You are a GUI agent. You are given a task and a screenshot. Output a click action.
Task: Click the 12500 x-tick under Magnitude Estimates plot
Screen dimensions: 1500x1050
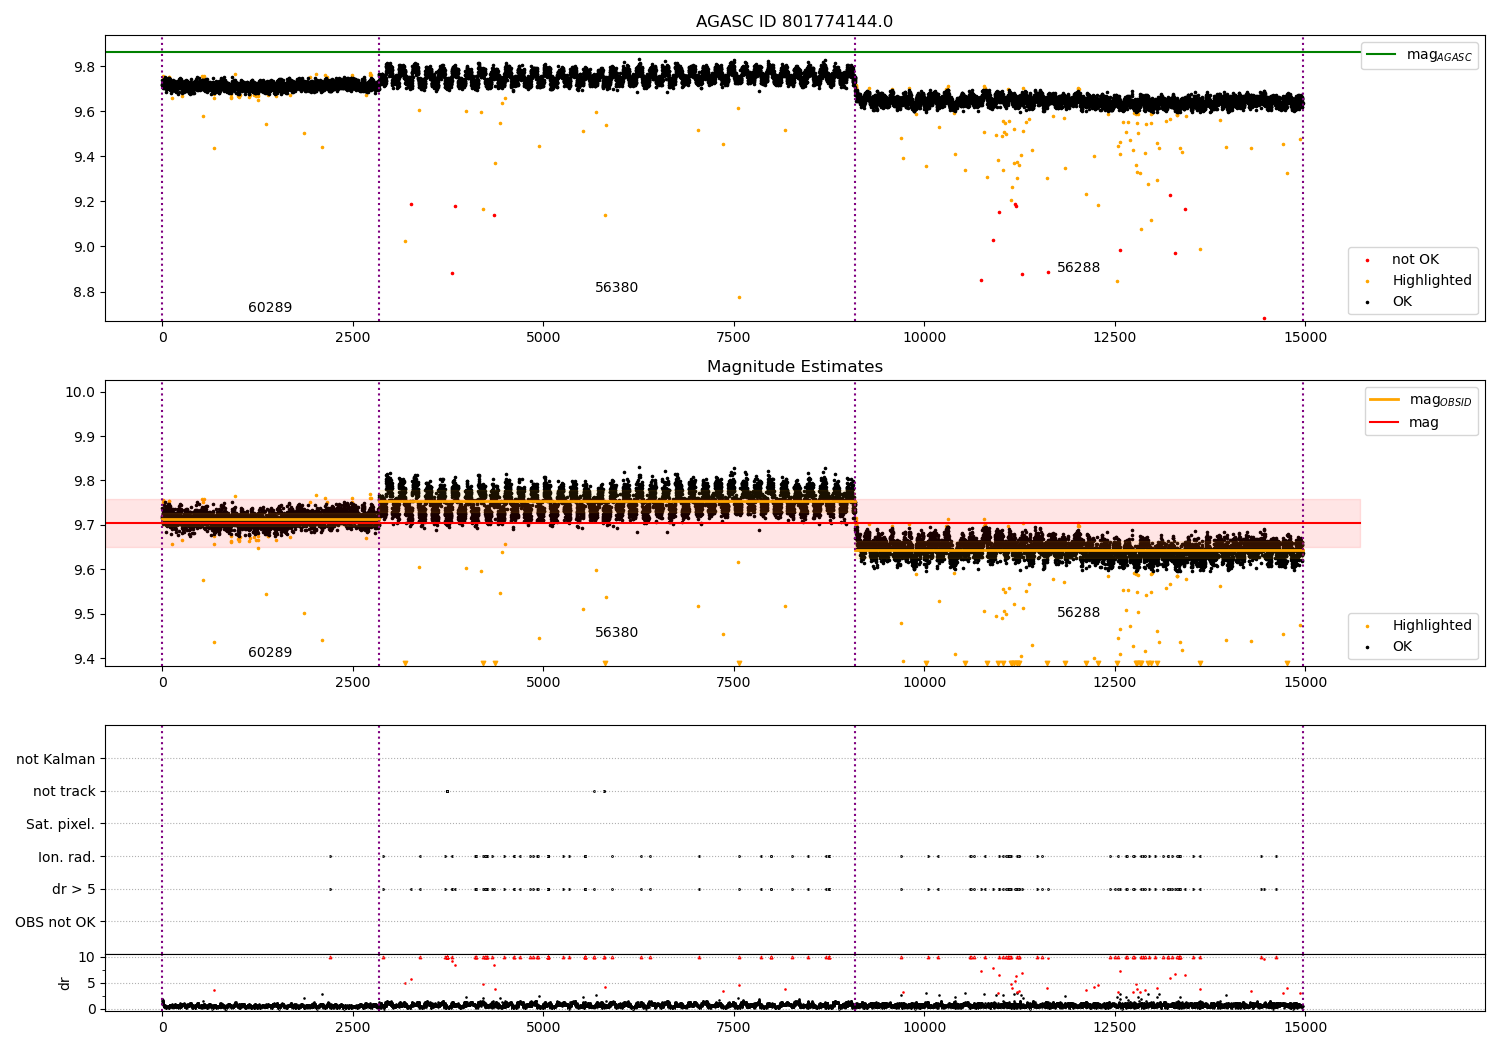(x=1115, y=683)
